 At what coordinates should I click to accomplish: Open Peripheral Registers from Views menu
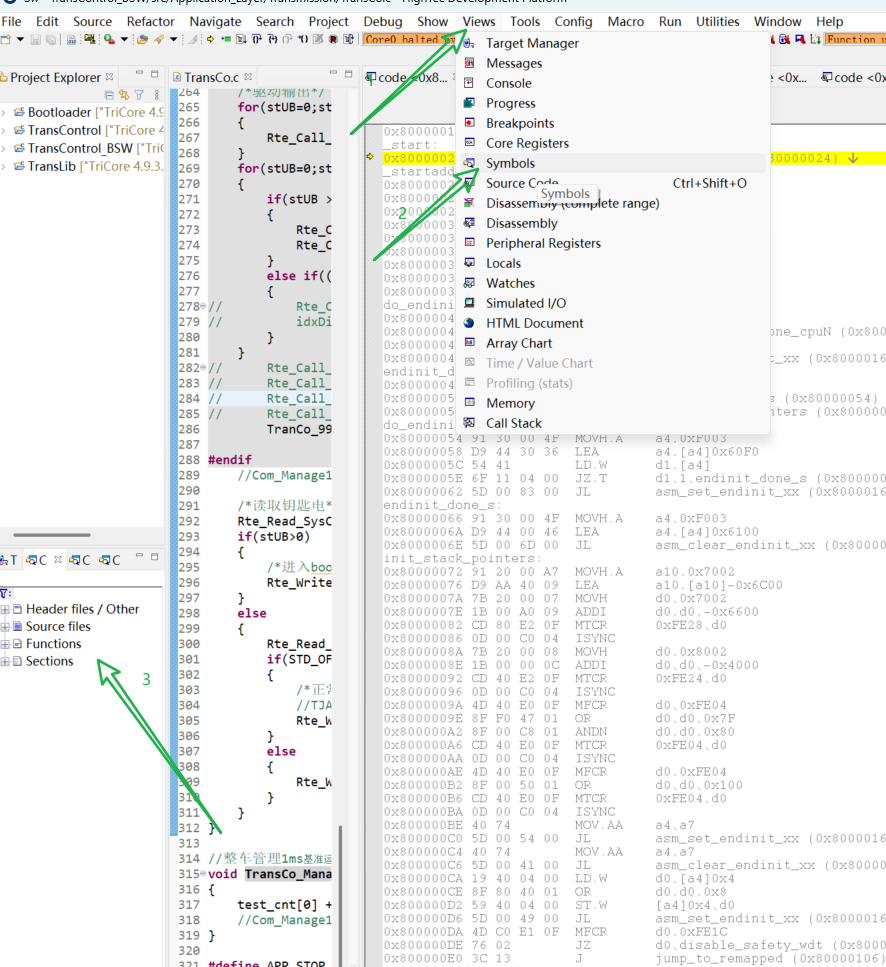613,243
